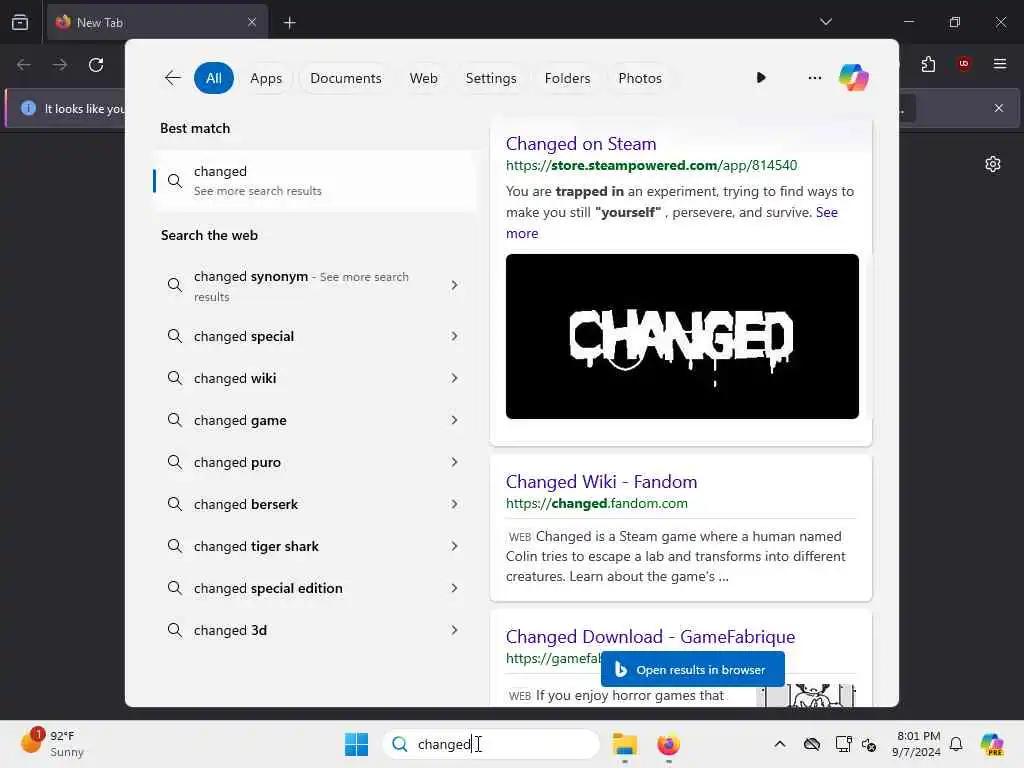The width and height of the screenshot is (1024, 768).
Task: Switch to Folders filter
Action: click(x=568, y=78)
